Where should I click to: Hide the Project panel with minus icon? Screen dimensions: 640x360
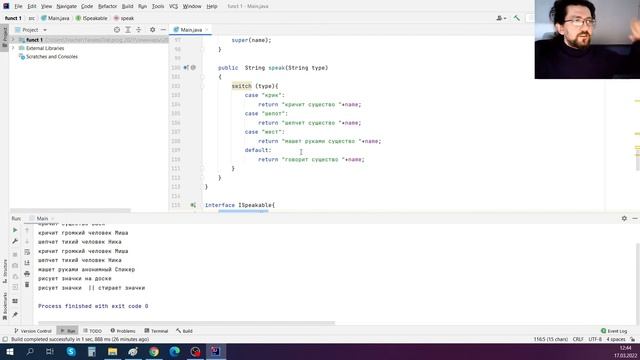163,30
